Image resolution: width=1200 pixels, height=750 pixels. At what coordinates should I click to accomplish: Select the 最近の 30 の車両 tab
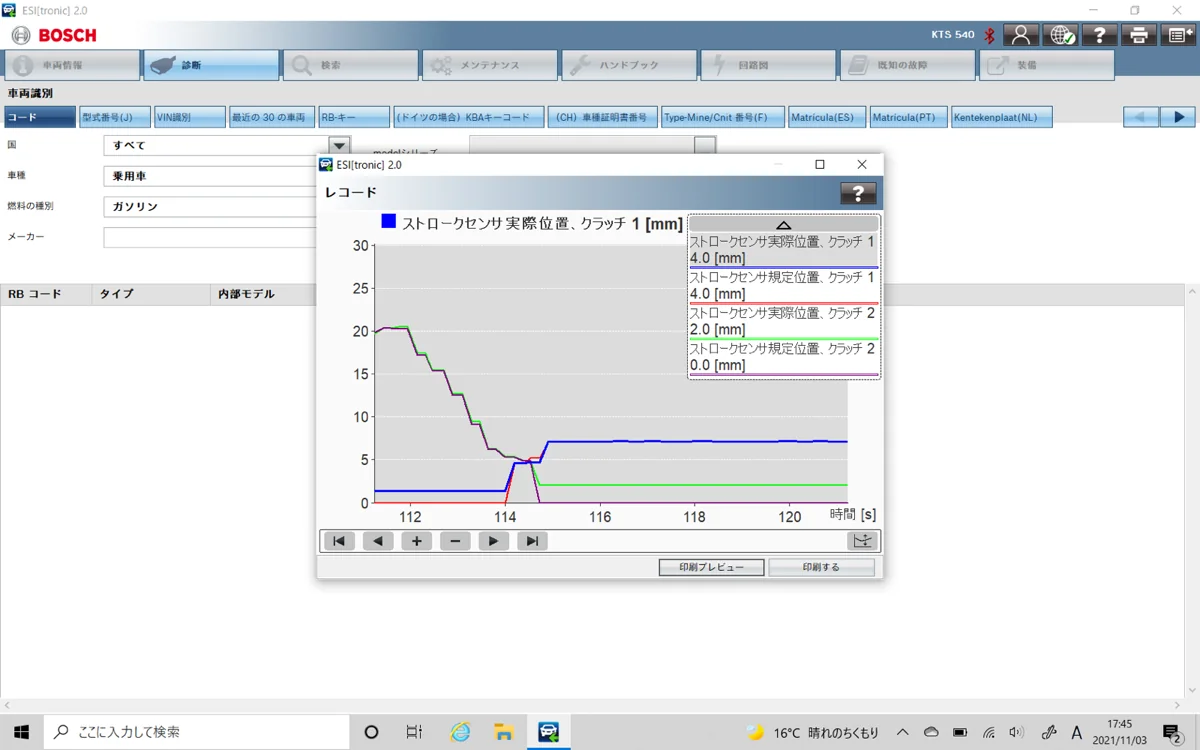(x=272, y=117)
